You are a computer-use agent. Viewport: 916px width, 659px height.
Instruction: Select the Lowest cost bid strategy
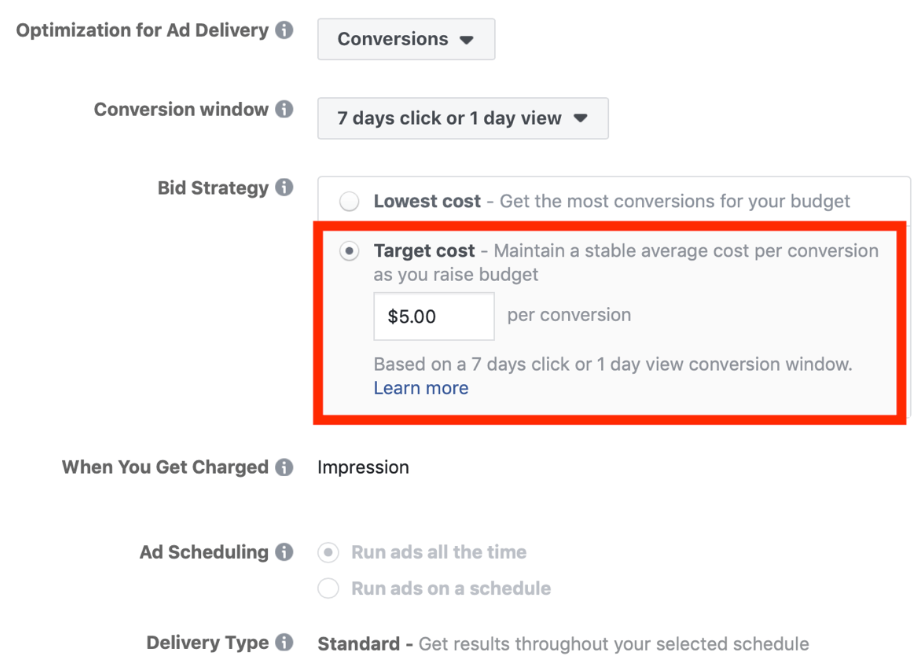[349, 202]
